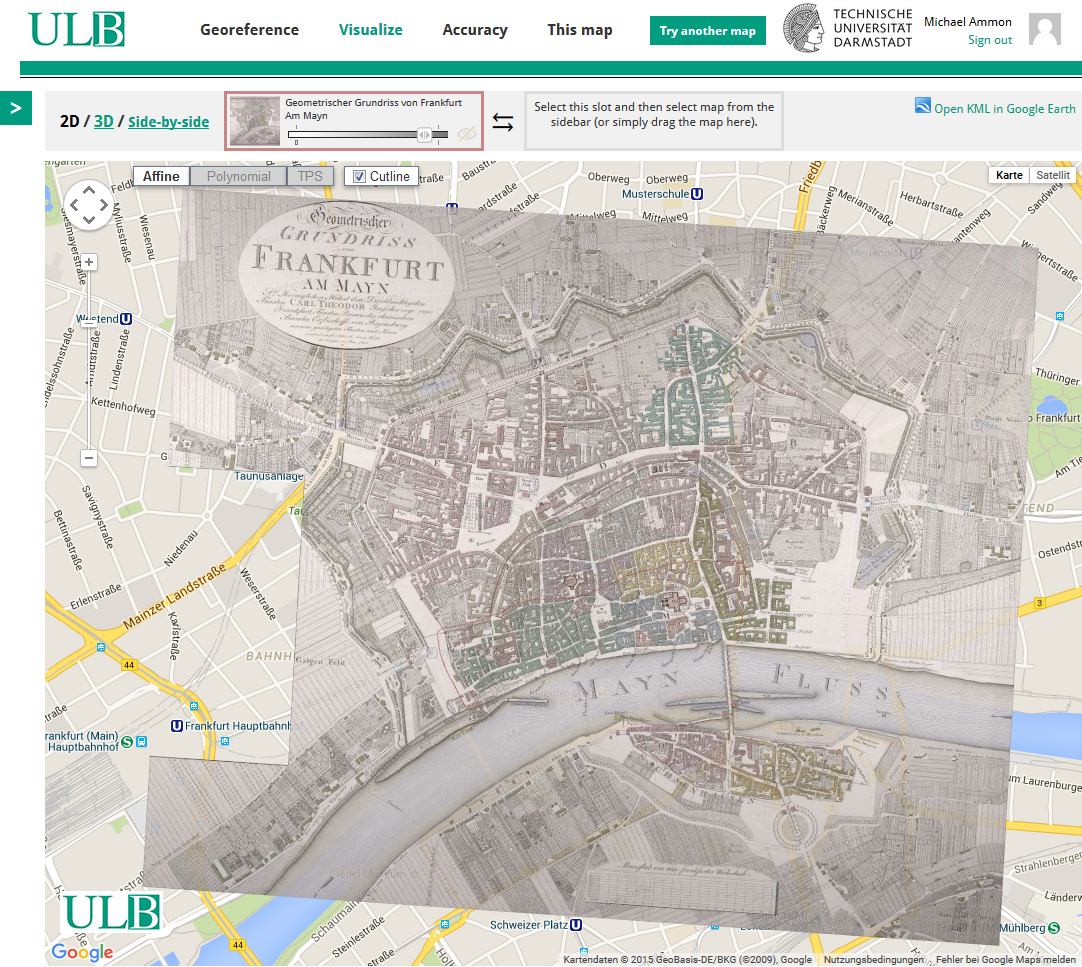The width and height of the screenshot is (1082, 967).
Task: Switch the base map to Satellit
Action: pyautogui.click(x=1052, y=175)
